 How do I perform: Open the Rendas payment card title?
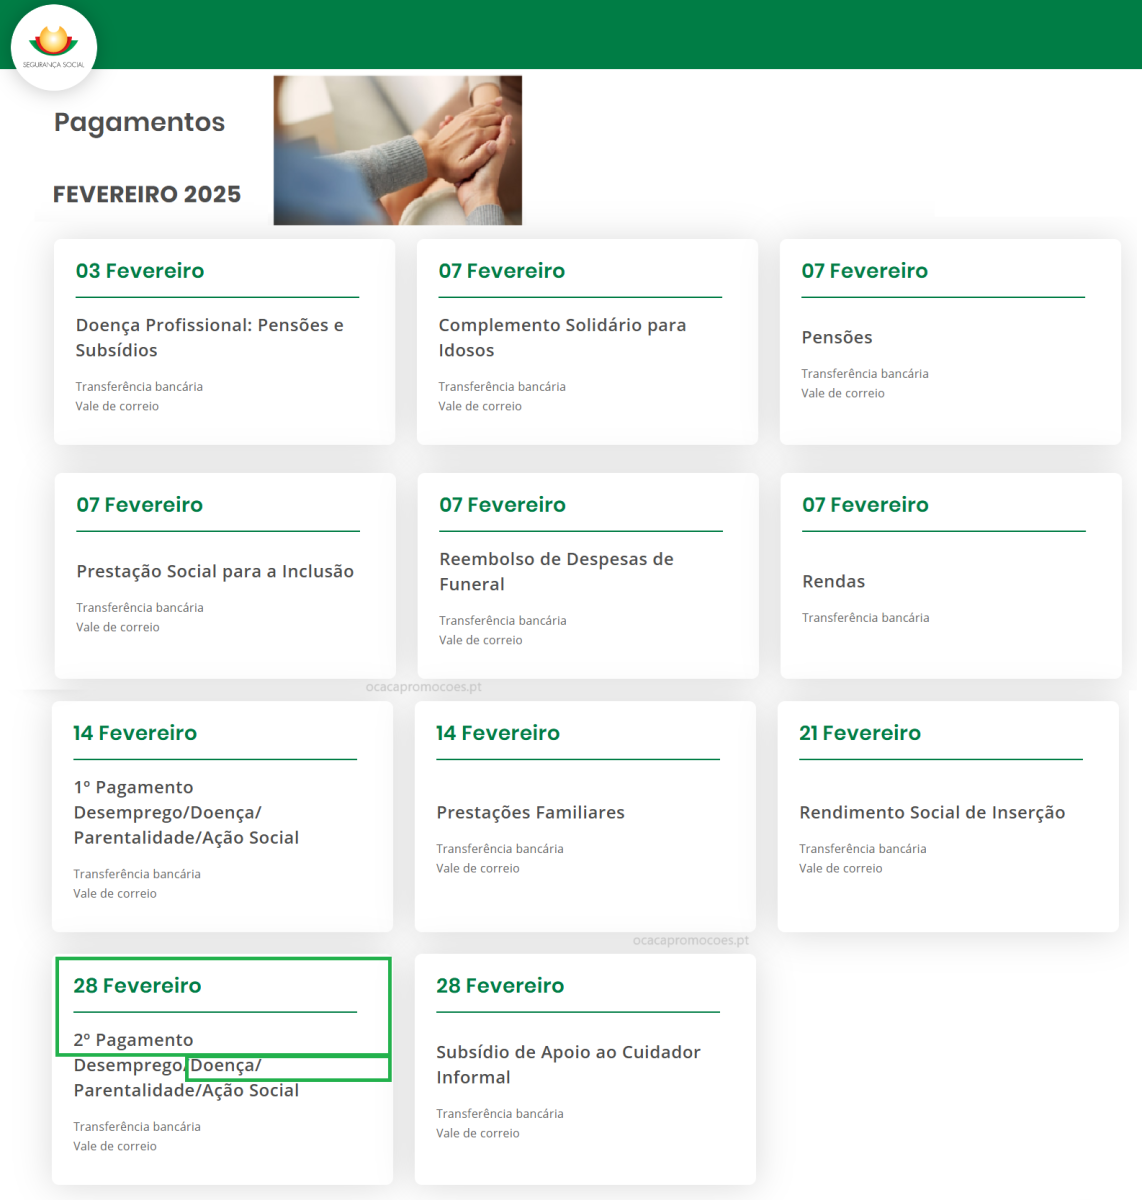point(834,582)
